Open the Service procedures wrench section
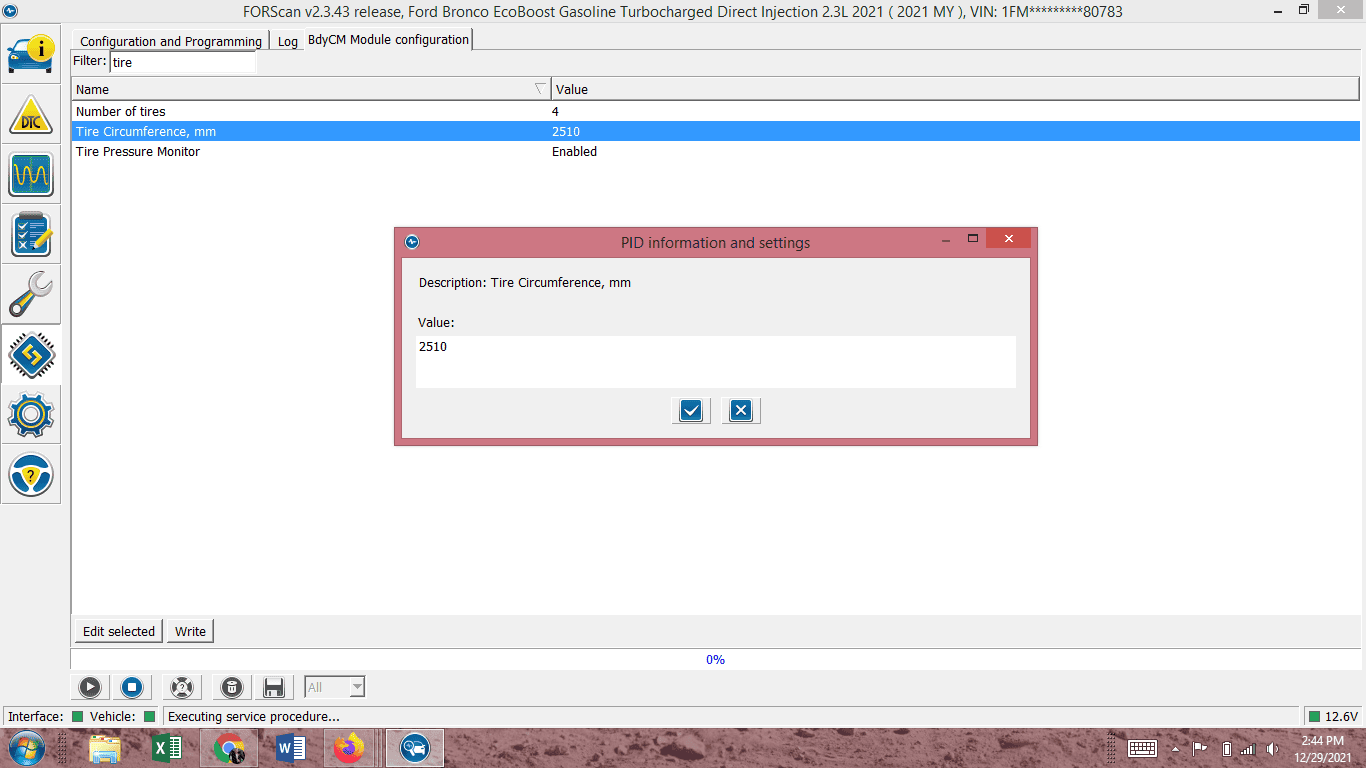The image size is (1366, 768). 31,295
